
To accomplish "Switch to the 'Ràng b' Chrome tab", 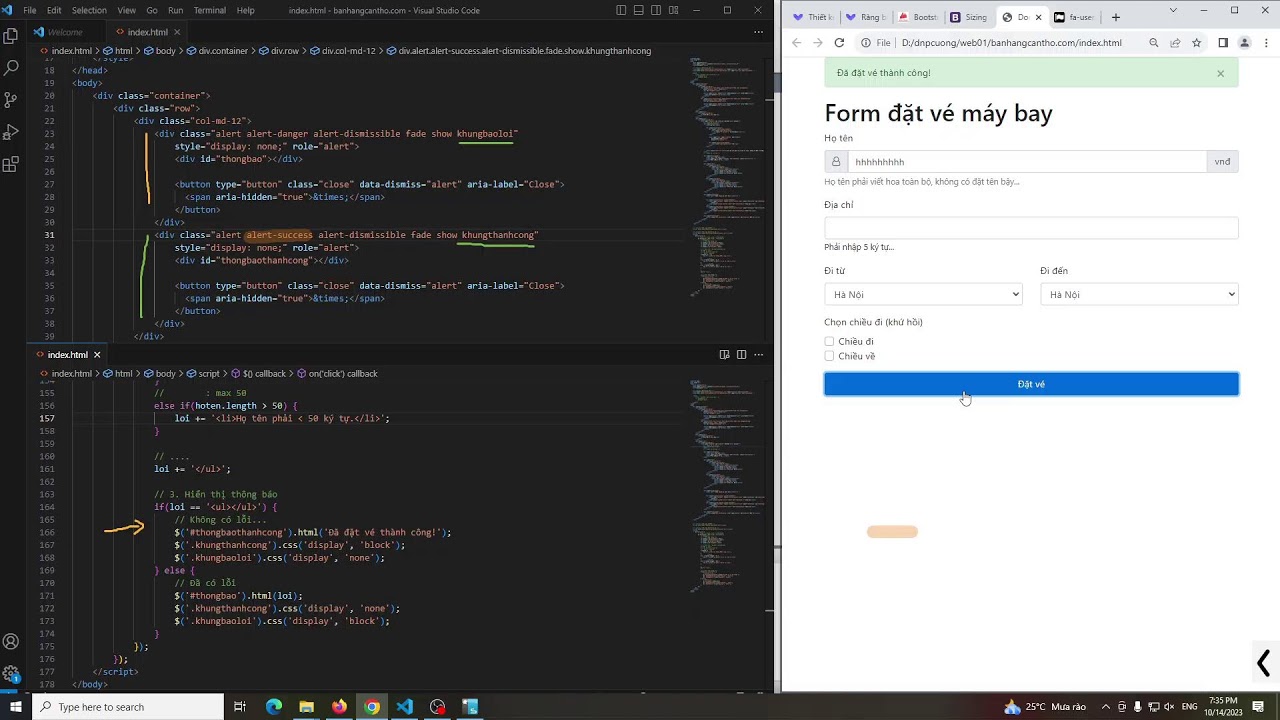I will [x=864, y=17].
